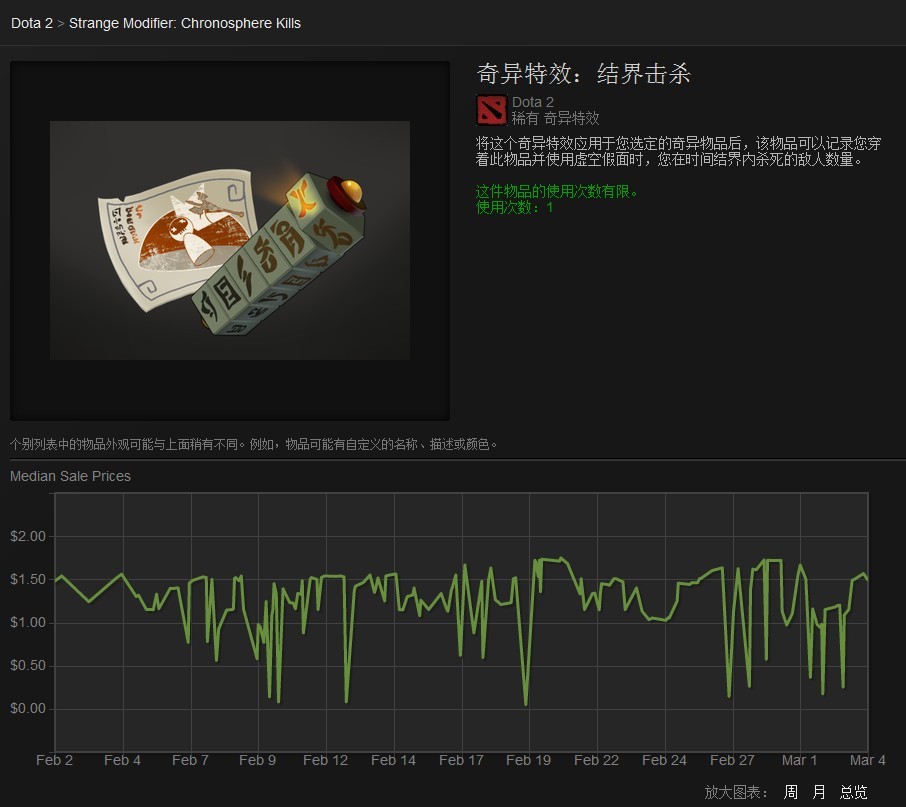Click the deep price dip near Feb 19
The height and width of the screenshot is (807, 906).
click(526, 702)
